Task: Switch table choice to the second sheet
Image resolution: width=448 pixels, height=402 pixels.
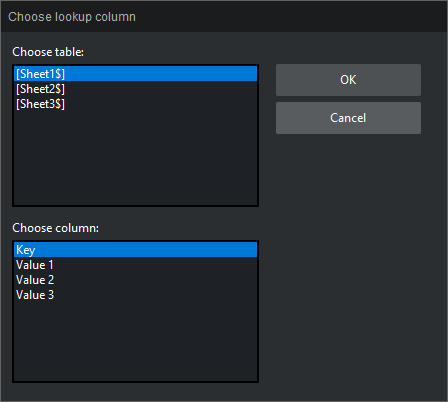Action: [135, 89]
